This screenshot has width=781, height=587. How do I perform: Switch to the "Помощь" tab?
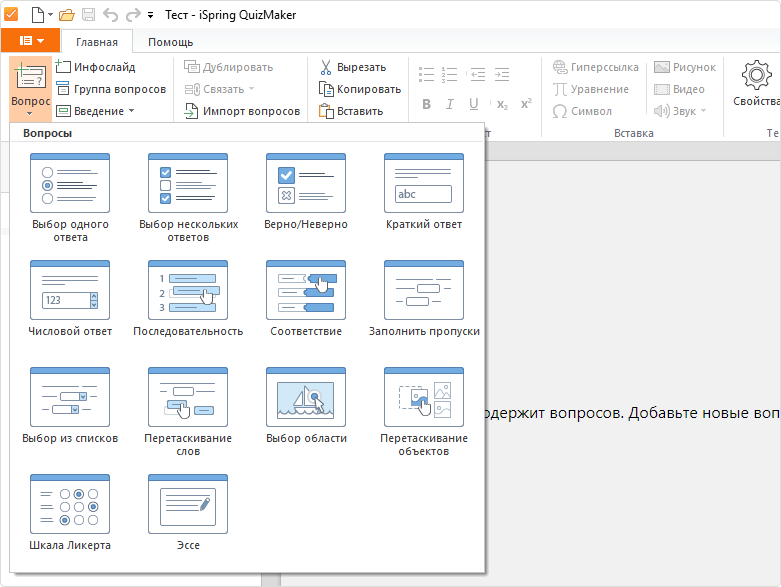pyautogui.click(x=170, y=42)
